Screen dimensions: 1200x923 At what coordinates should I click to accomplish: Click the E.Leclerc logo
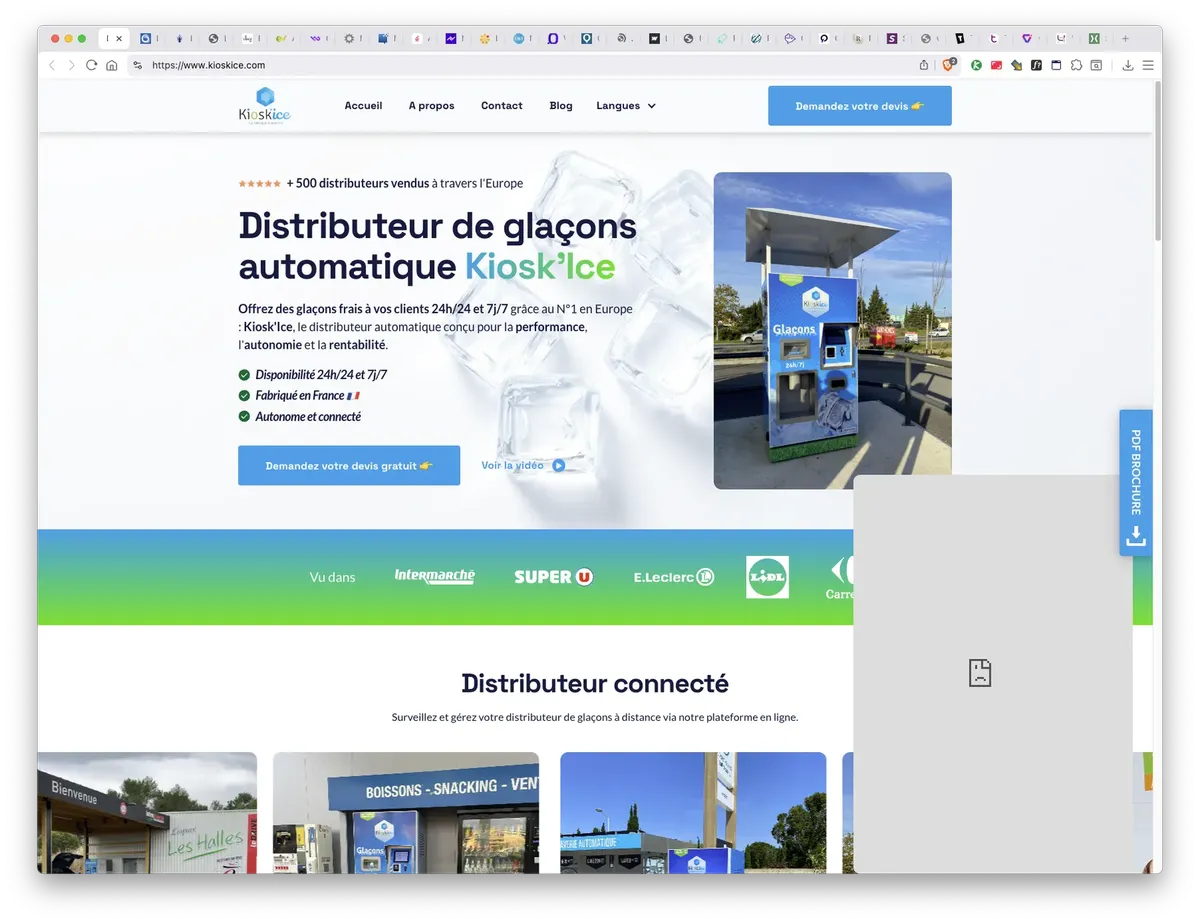coord(674,577)
